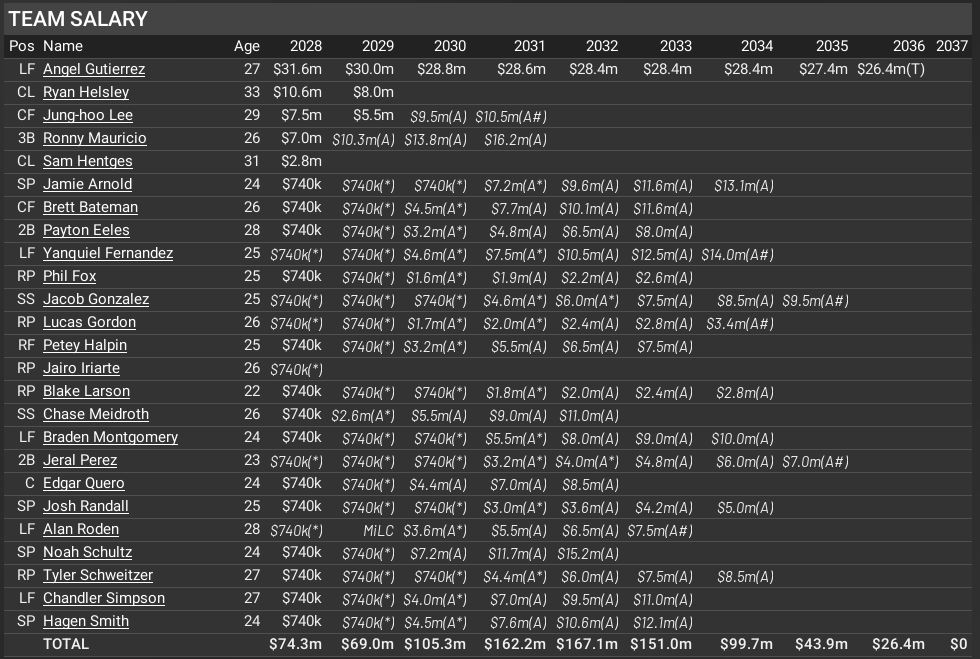Click the 2028 salary column header

[305, 46]
